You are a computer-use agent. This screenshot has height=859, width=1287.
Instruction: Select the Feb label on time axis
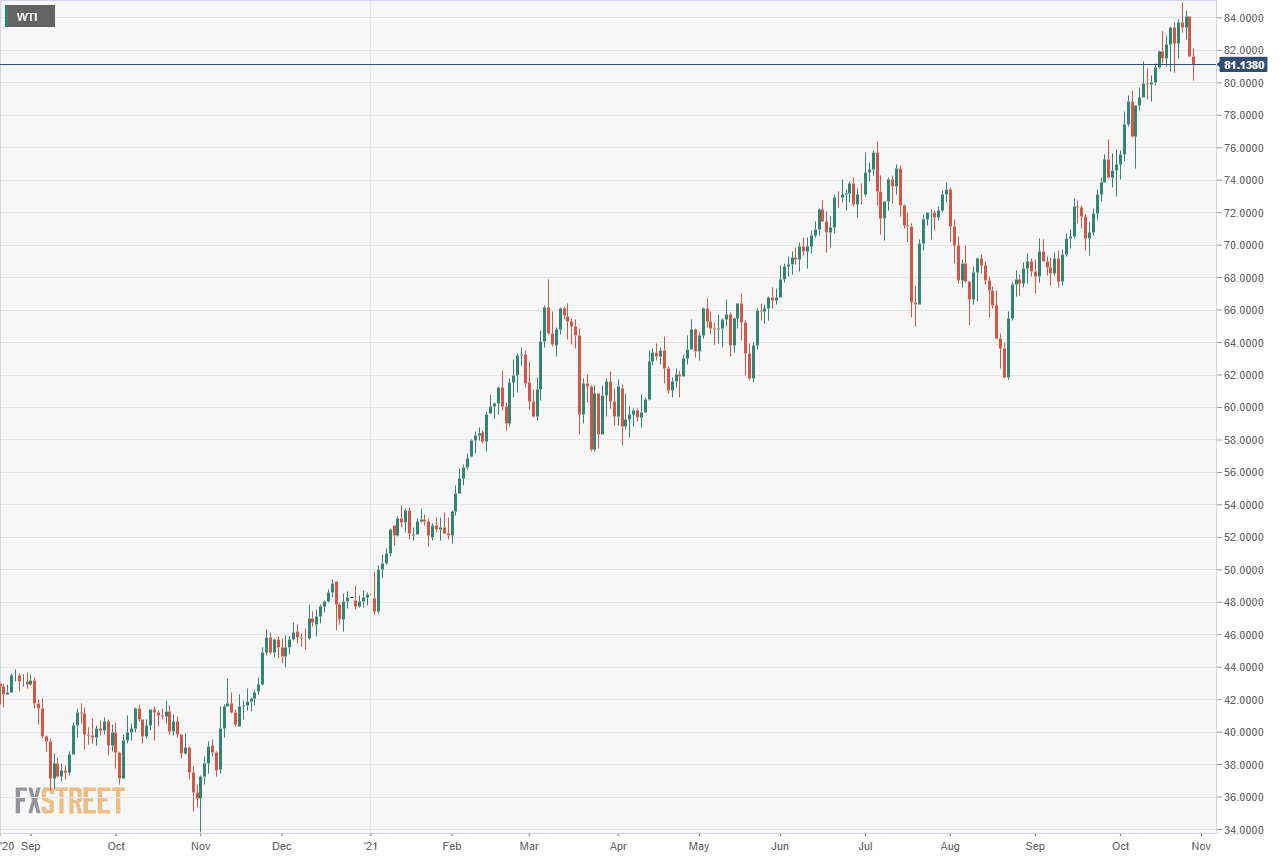coord(451,846)
